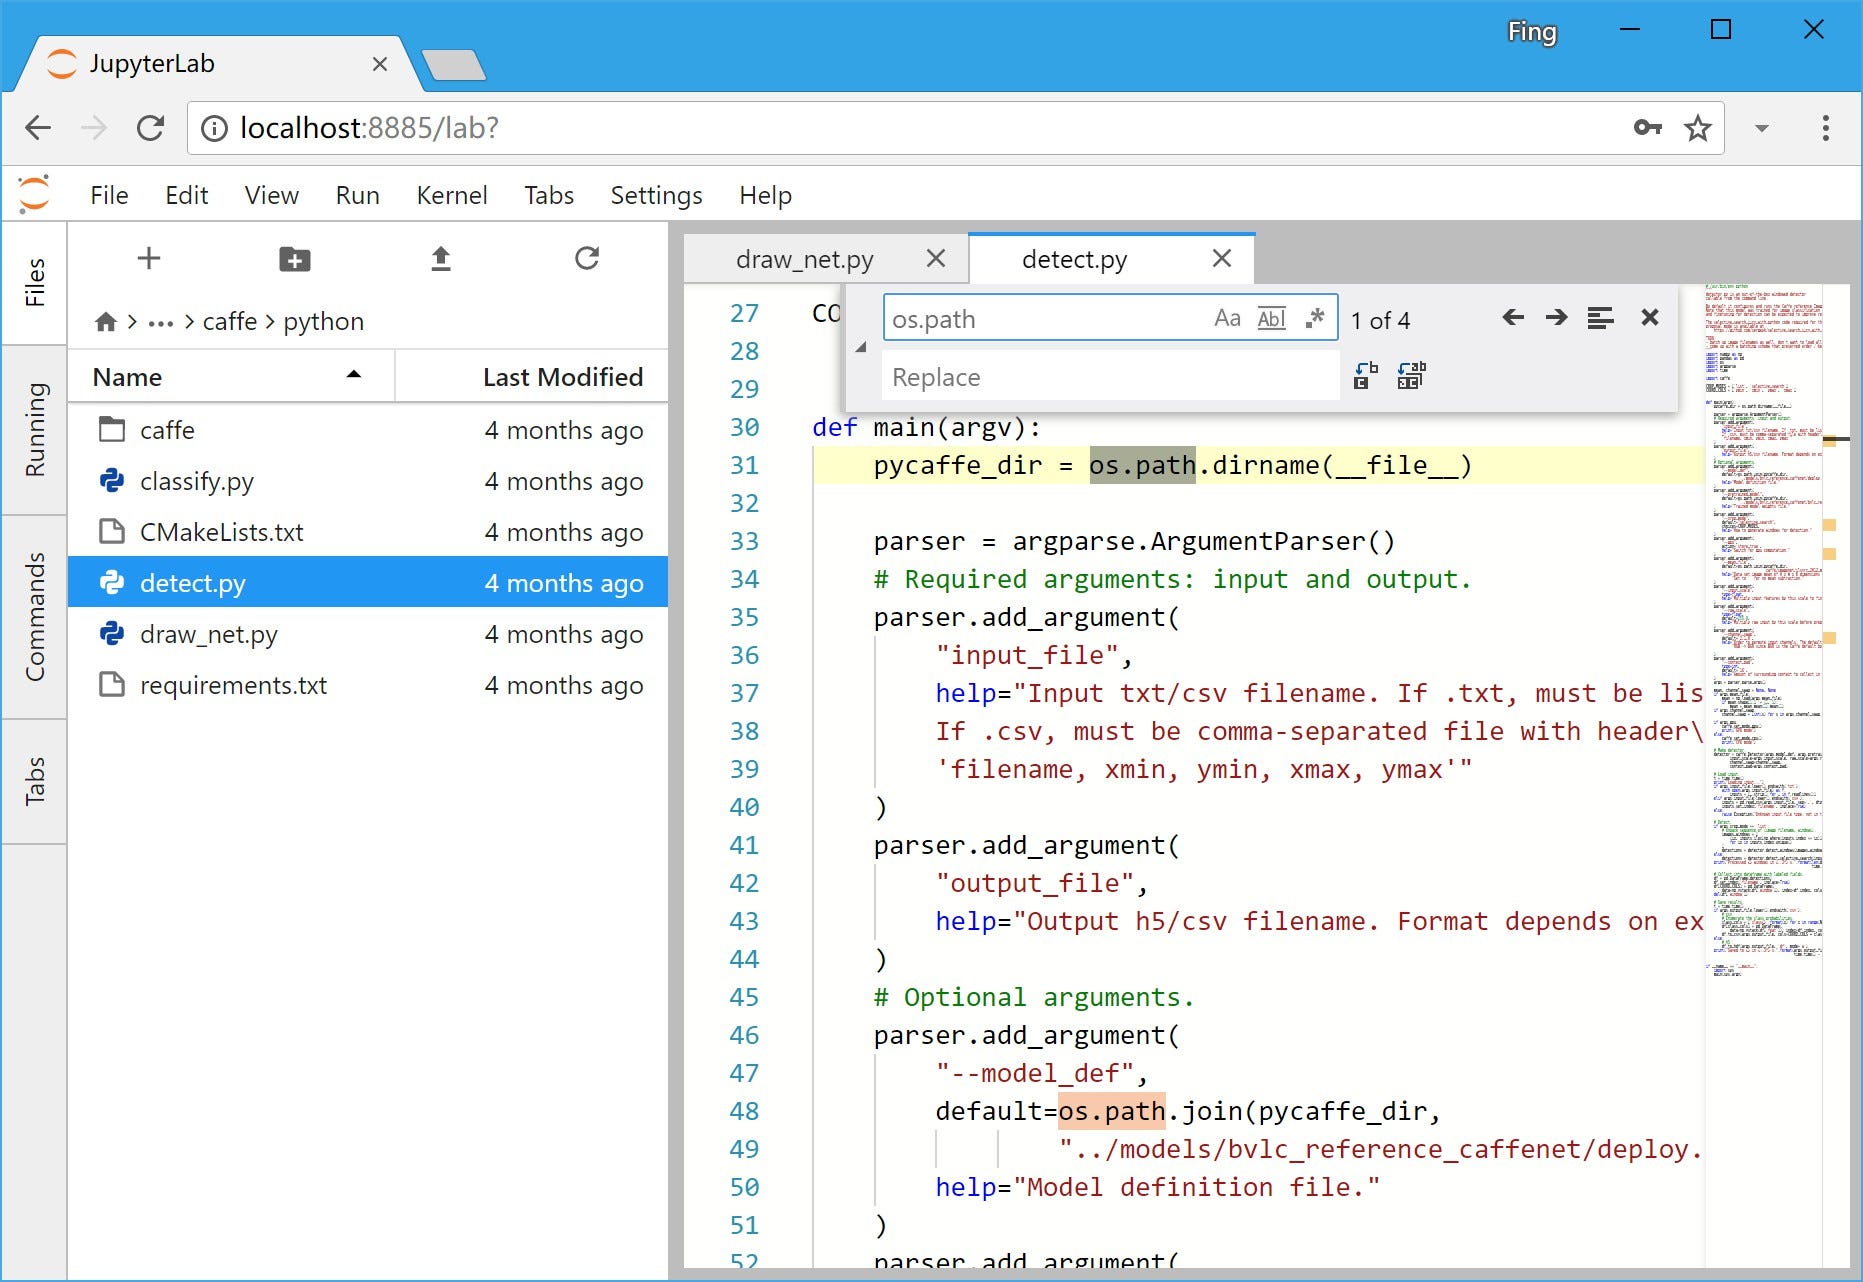Screen dimensions: 1863x1282
Task: Go to the next search match
Action: [1556, 318]
